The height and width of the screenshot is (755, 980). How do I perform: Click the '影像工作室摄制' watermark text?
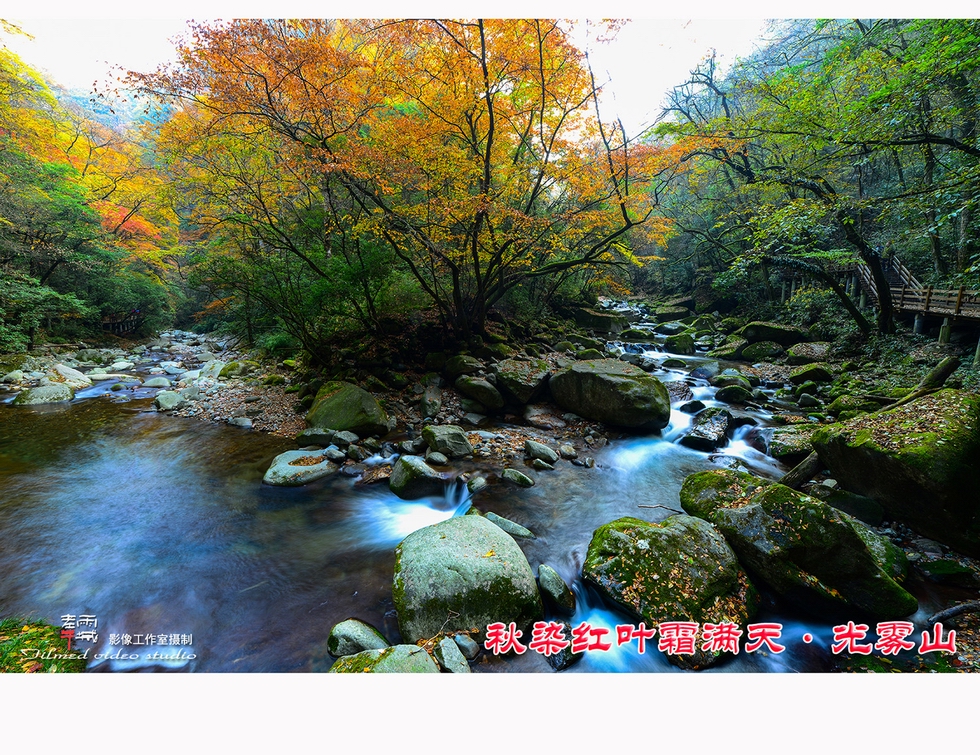click(x=150, y=639)
